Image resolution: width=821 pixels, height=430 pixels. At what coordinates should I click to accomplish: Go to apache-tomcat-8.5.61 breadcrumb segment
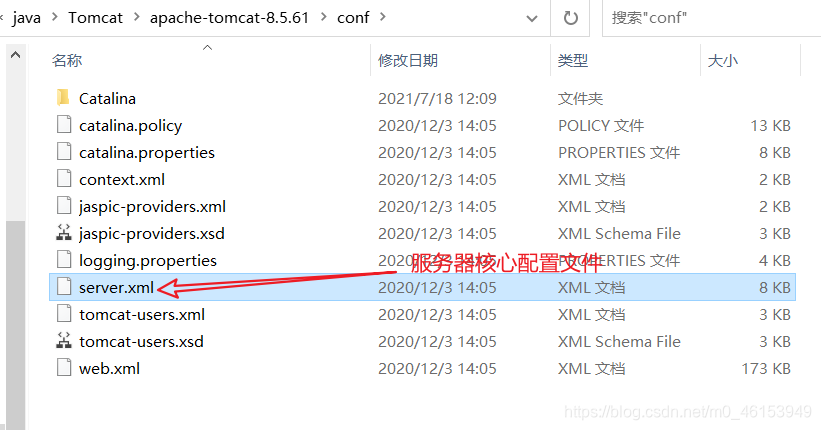point(229,18)
